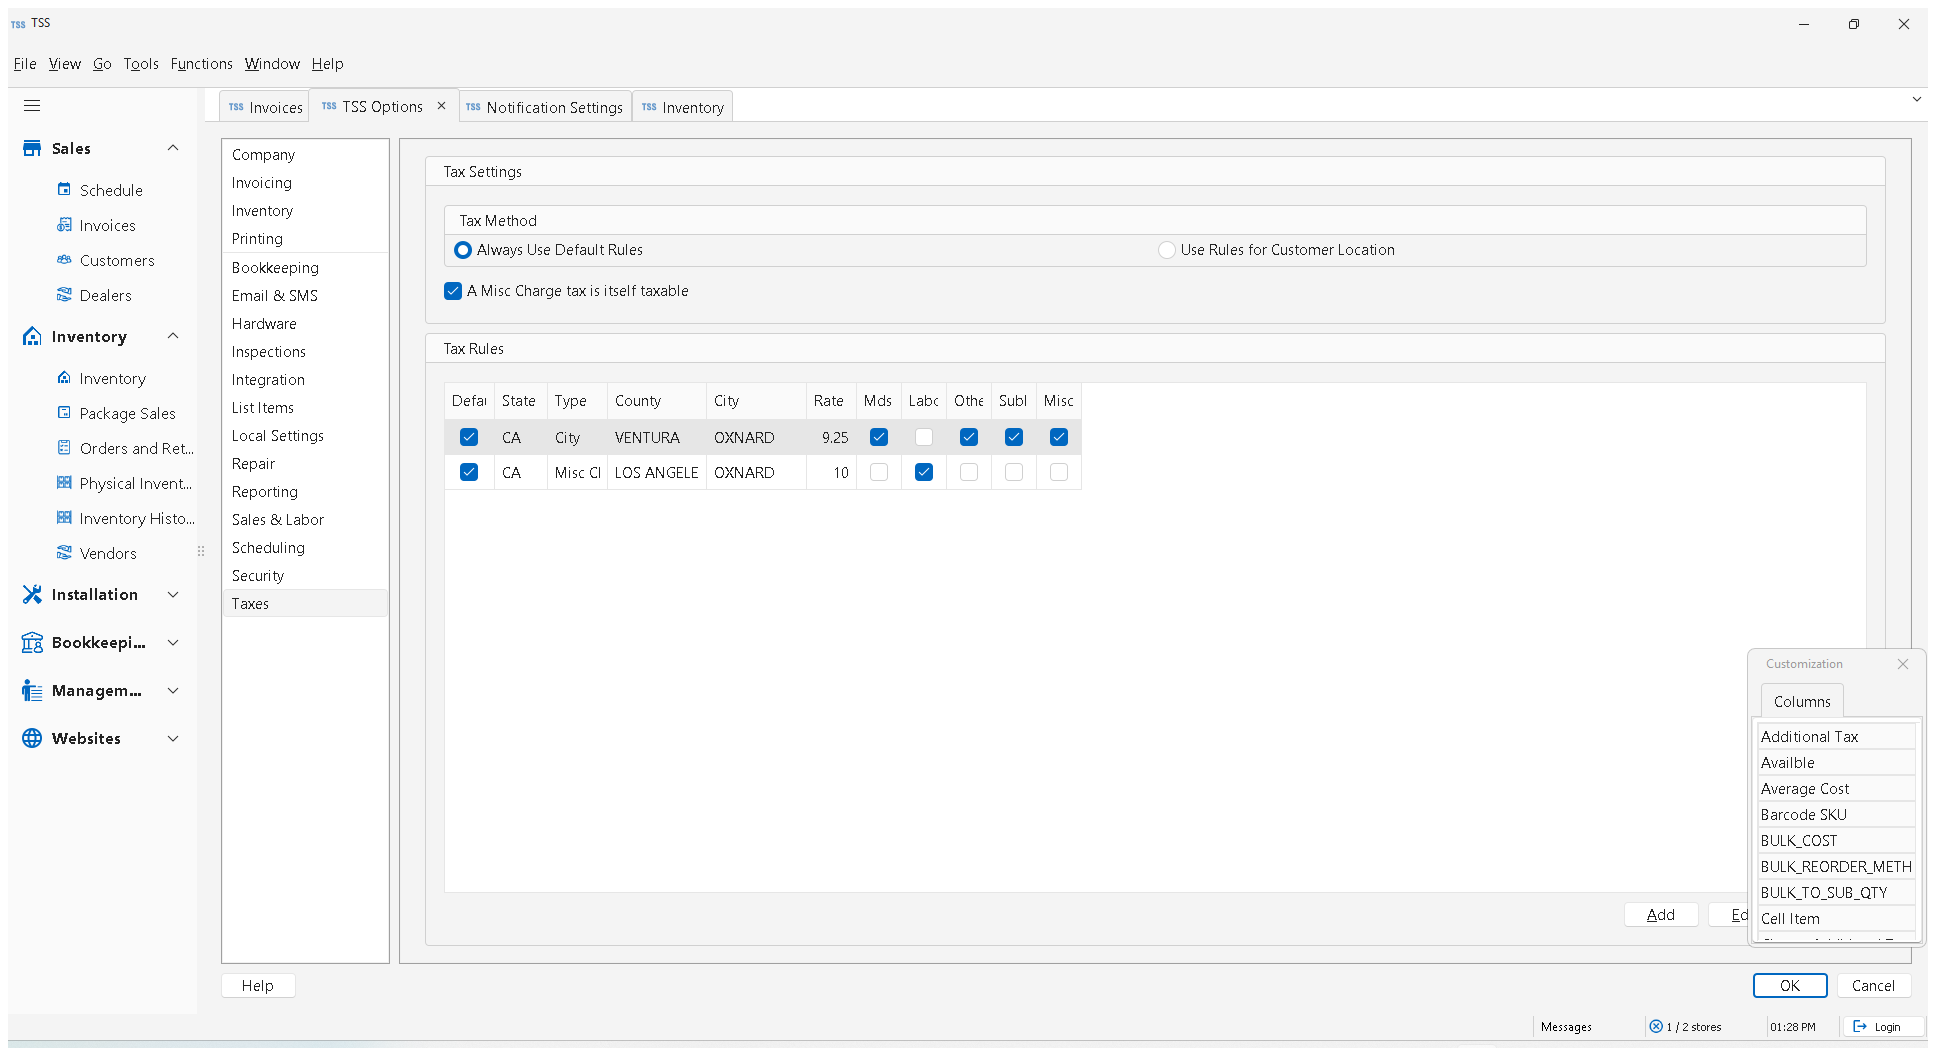The width and height of the screenshot is (1936, 1048).
Task: Click the Add button for tax rules
Action: coord(1660,915)
